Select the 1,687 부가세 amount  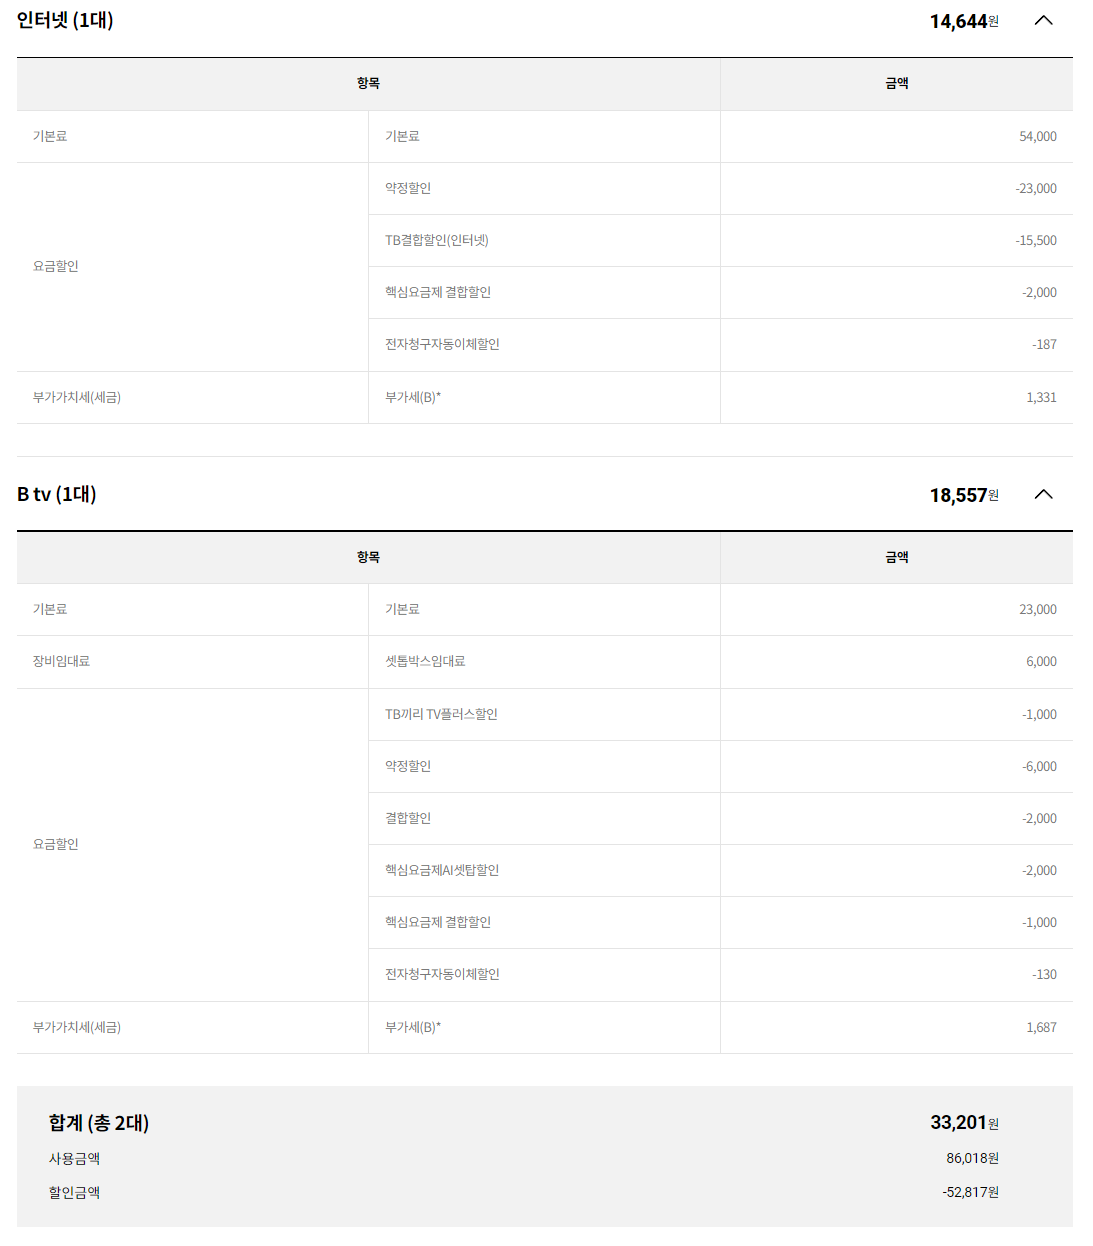point(1041,1027)
